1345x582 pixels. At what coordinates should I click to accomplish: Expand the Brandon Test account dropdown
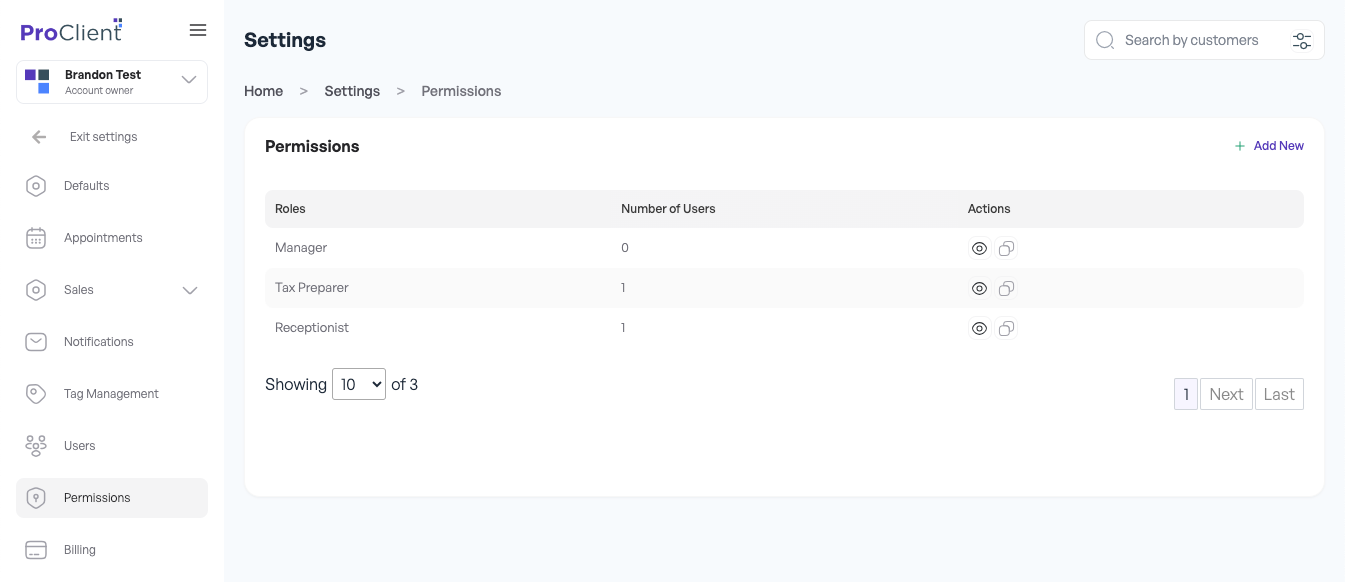click(x=189, y=80)
